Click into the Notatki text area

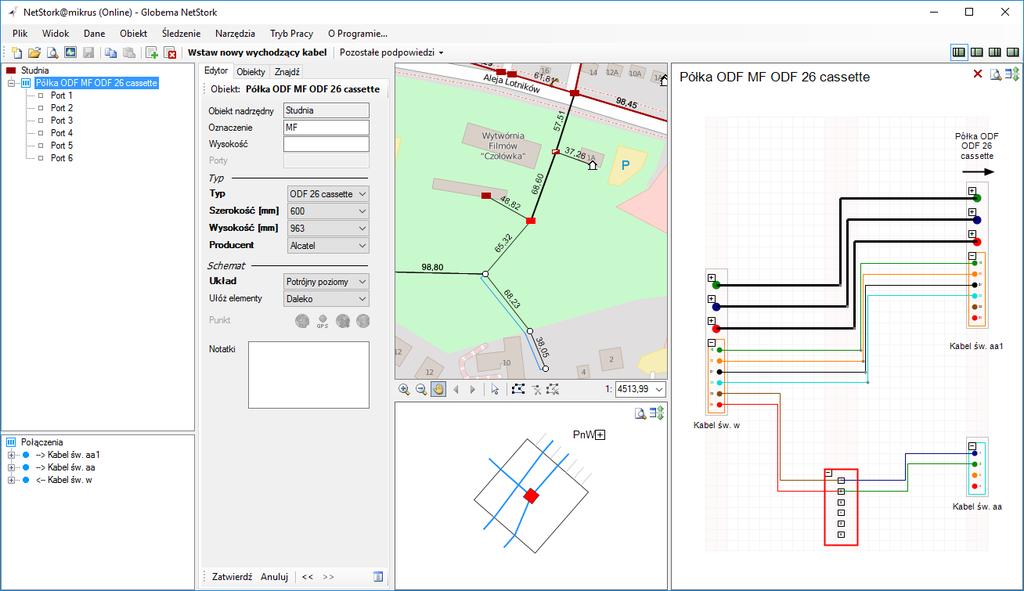(308, 375)
